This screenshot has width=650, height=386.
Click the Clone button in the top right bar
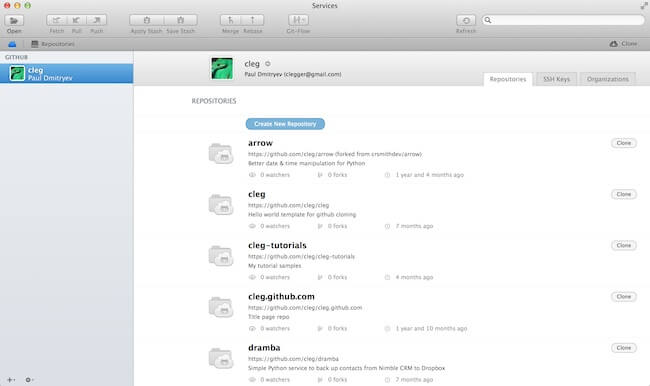623,44
